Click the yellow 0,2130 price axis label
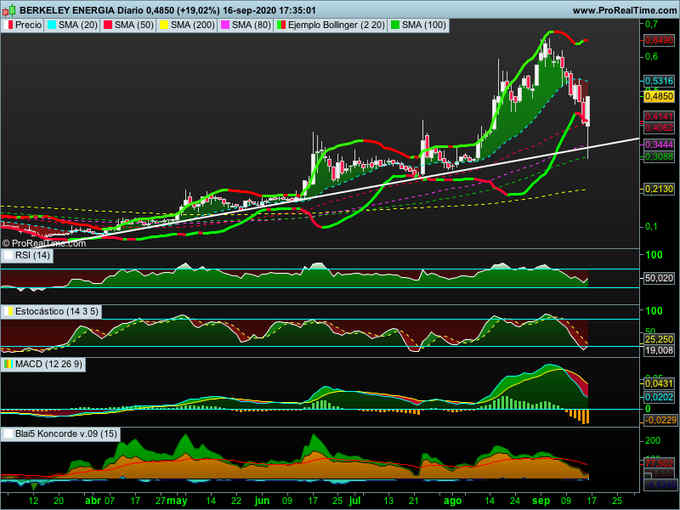The height and width of the screenshot is (510, 680). (659, 189)
